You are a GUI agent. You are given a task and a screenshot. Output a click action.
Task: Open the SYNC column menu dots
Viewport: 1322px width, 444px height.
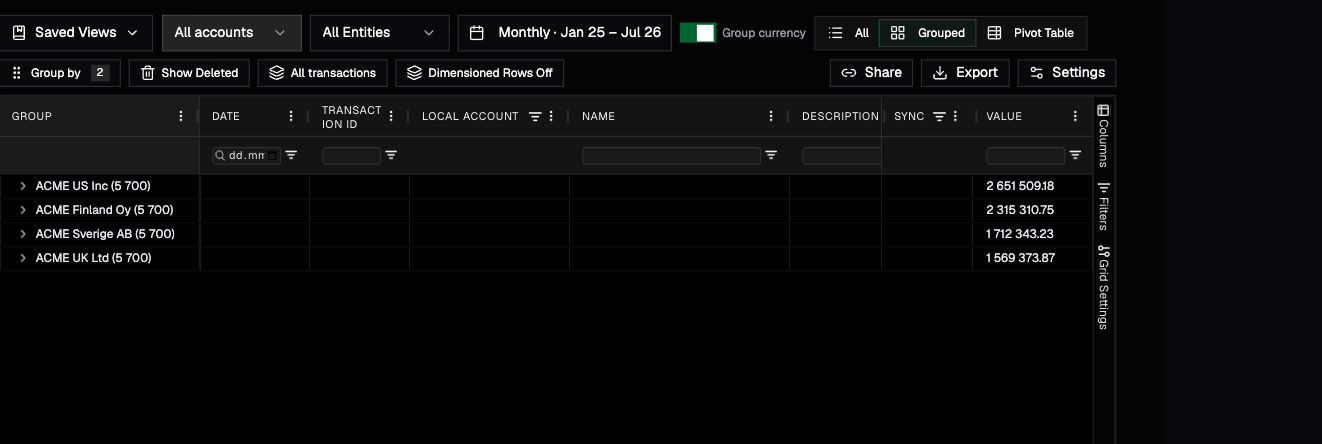pos(955,117)
